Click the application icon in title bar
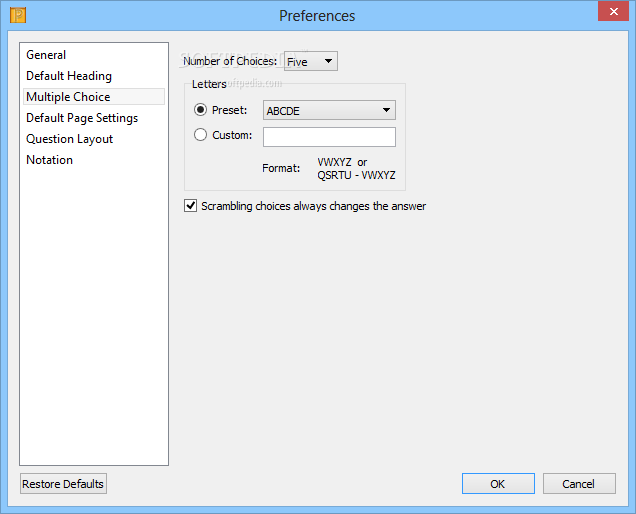The height and width of the screenshot is (514, 636). click(18, 15)
